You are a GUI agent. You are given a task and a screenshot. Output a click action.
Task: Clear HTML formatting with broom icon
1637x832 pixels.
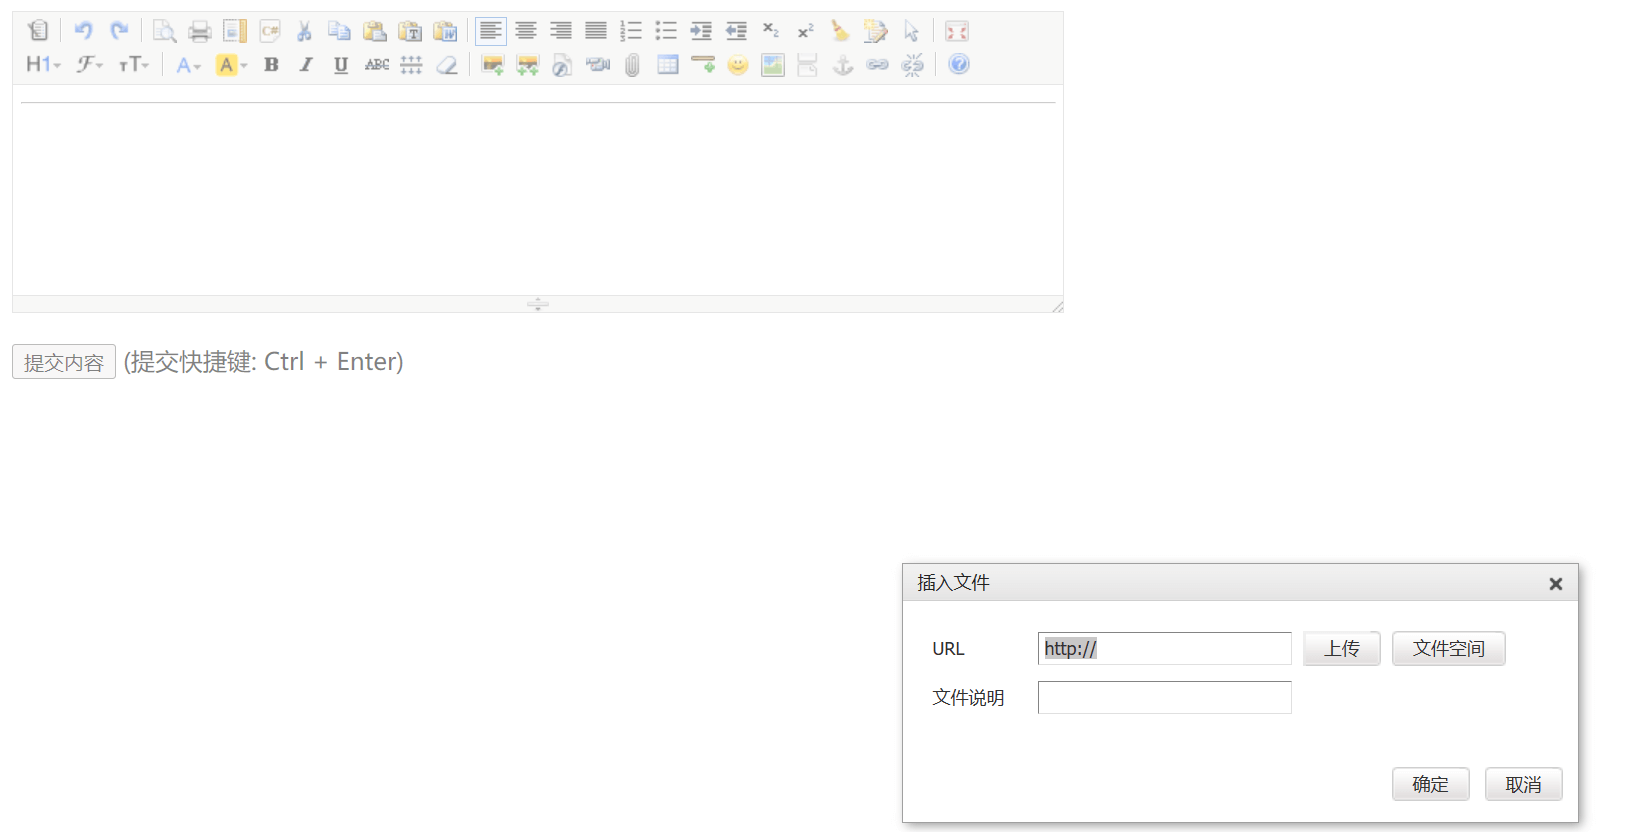(841, 31)
